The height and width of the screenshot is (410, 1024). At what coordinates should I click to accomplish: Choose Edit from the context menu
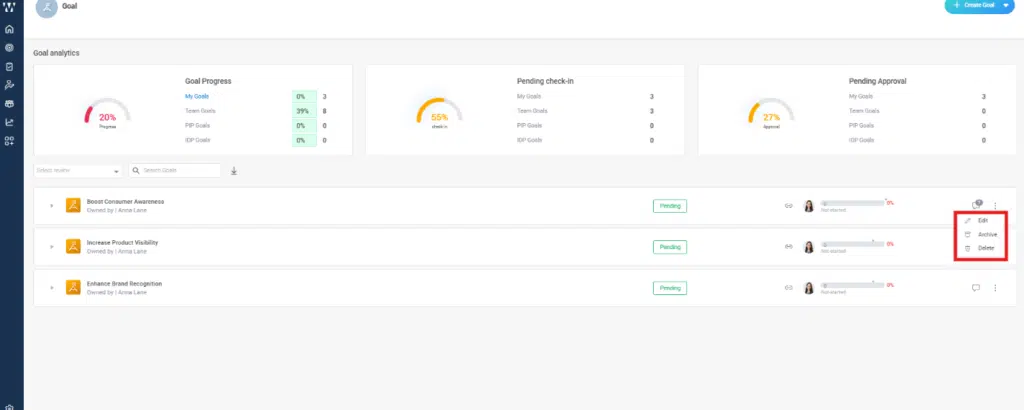(982, 220)
